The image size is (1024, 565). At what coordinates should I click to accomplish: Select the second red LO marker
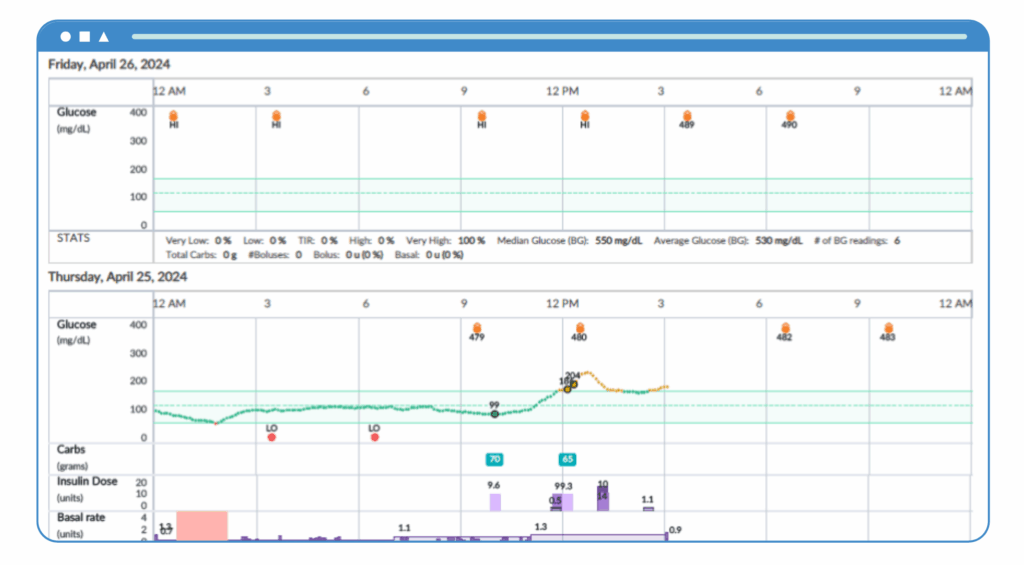click(375, 437)
